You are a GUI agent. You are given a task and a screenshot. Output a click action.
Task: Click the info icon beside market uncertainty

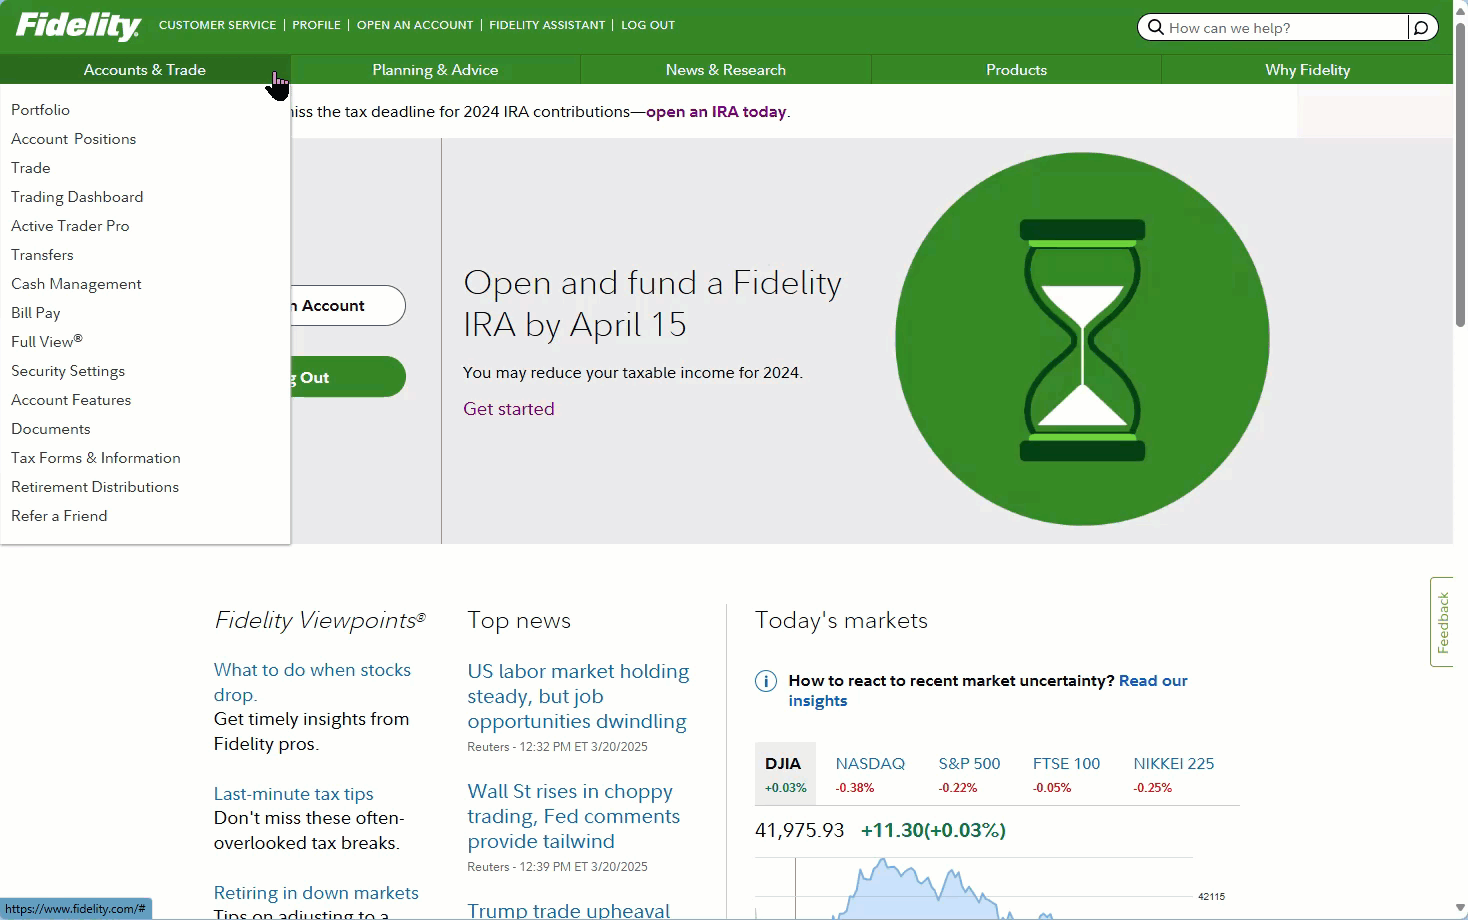point(765,681)
